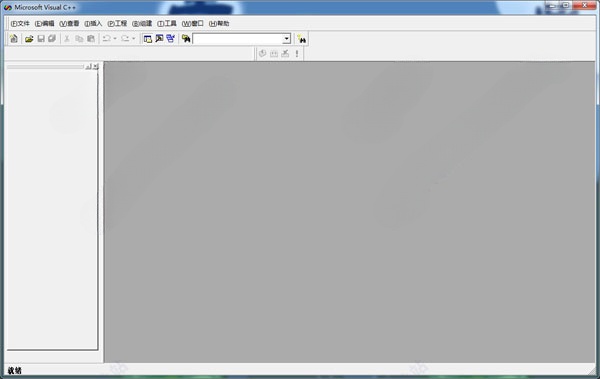600x379 pixels.
Task: Click the workspace panel dock toggle button
Action: coord(88,67)
